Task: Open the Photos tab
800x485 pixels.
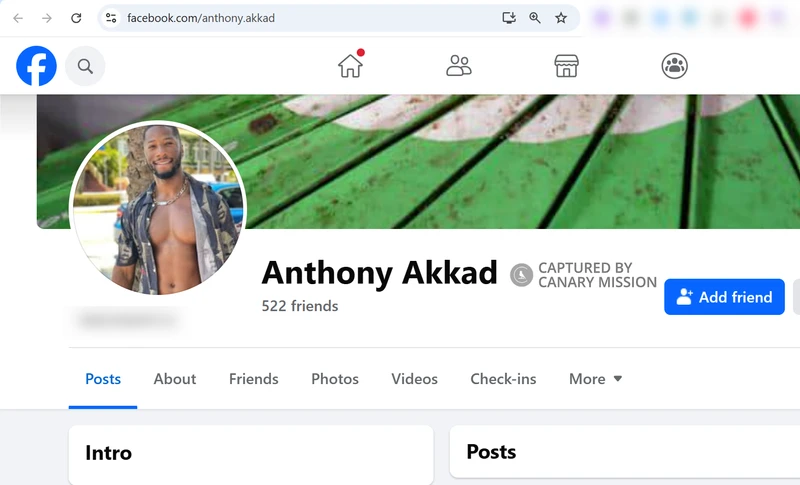Action: [335, 379]
